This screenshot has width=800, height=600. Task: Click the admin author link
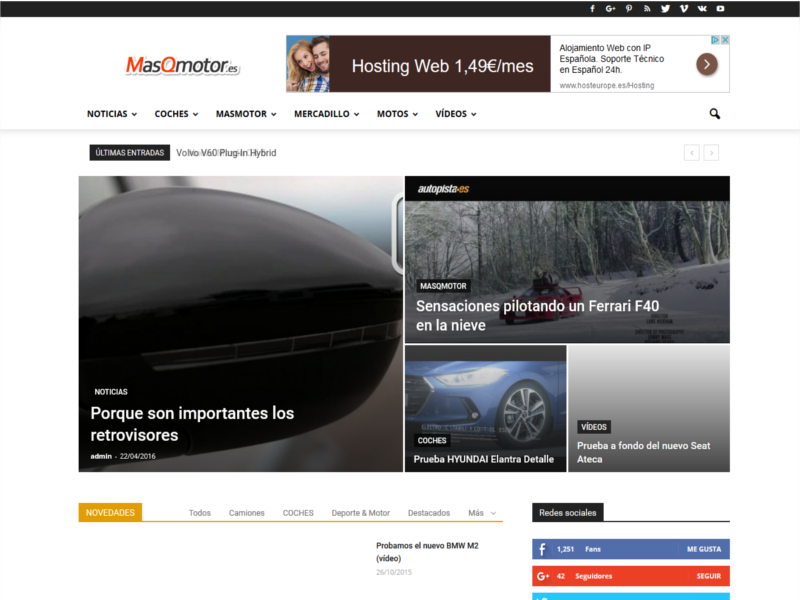[101, 456]
